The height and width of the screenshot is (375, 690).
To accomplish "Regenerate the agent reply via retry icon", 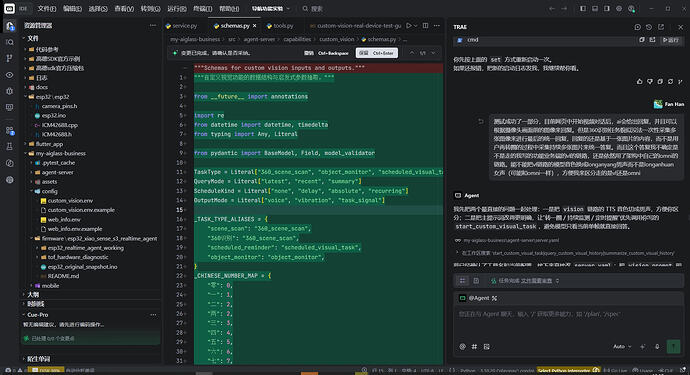I will pyautogui.click(x=670, y=81).
